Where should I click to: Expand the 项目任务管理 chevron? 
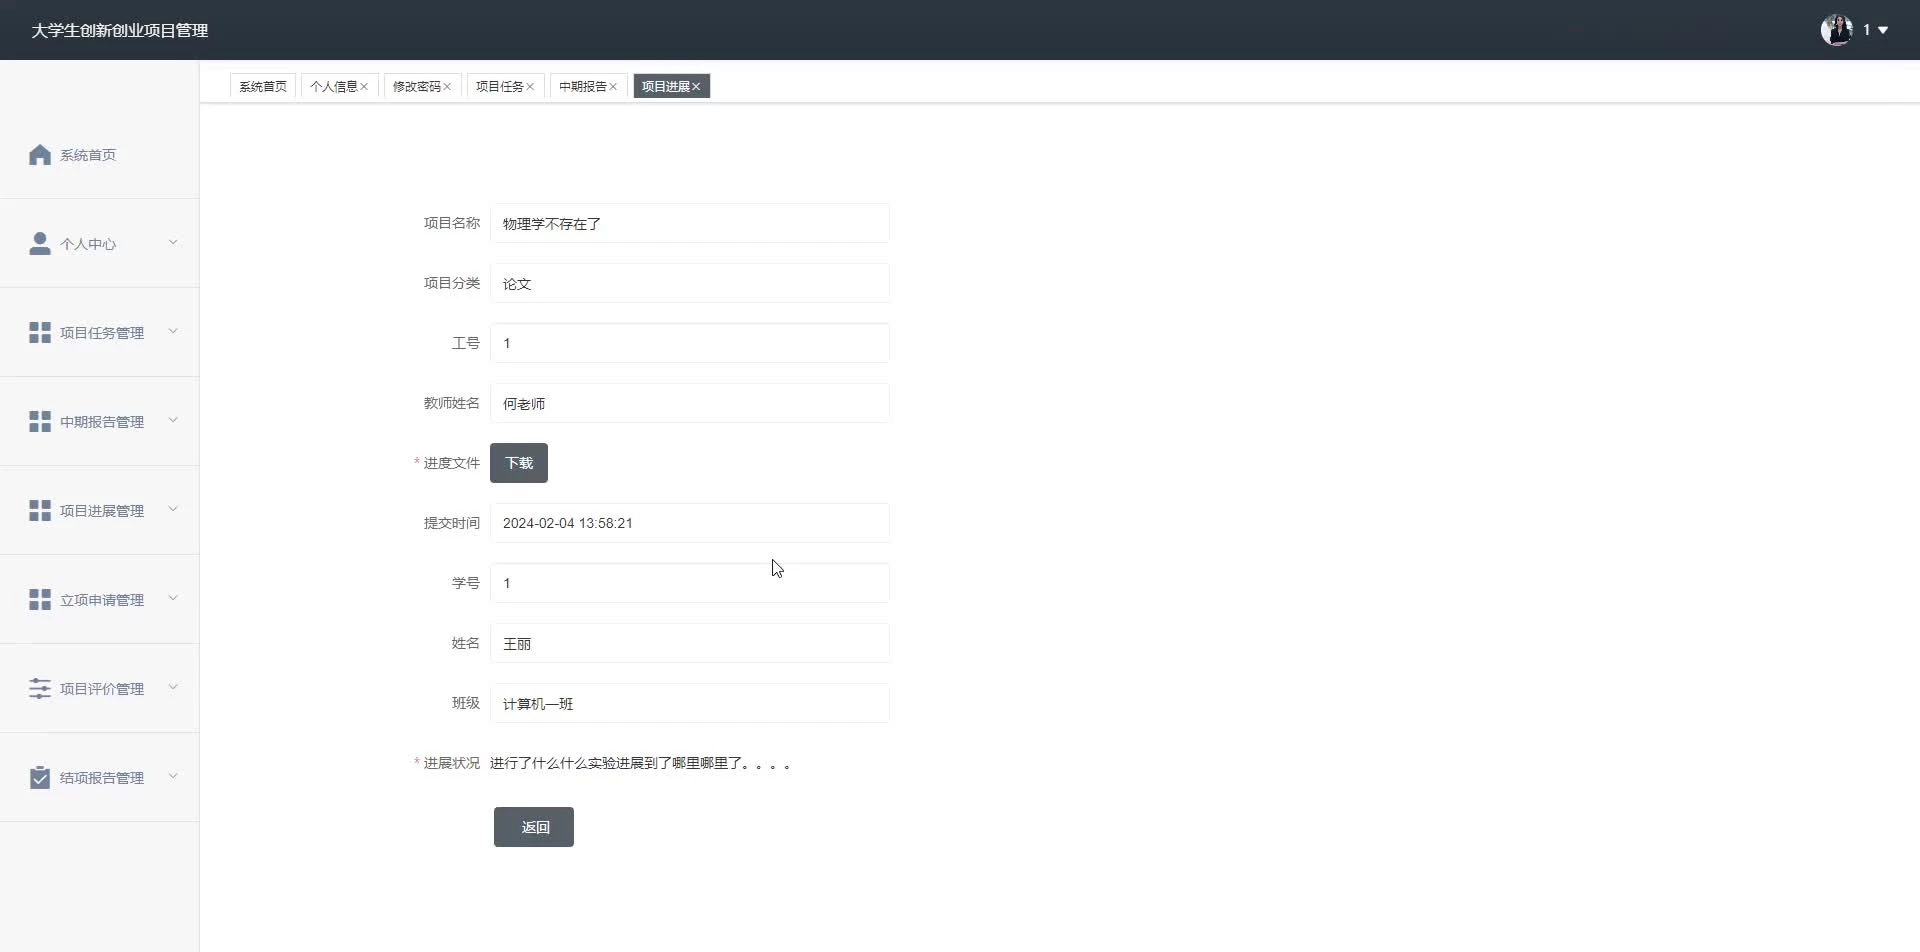point(173,331)
